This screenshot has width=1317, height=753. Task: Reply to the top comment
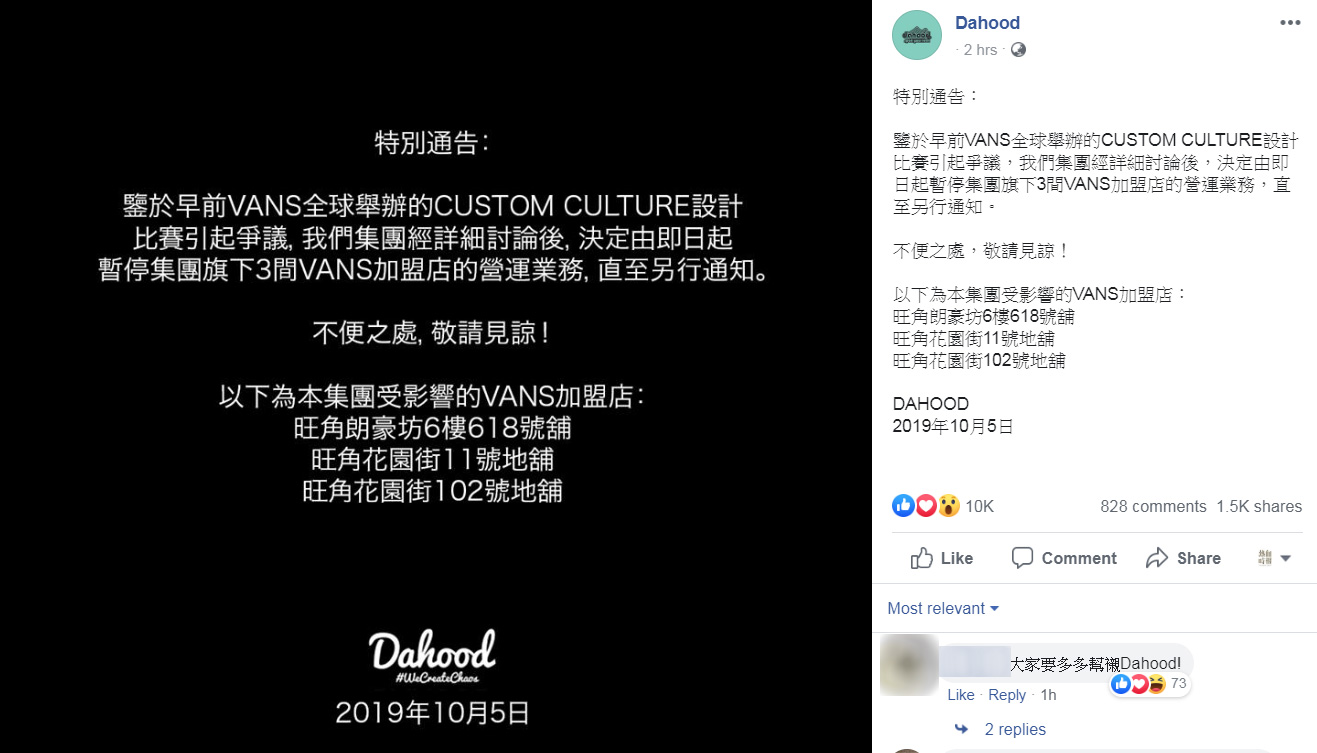click(x=1007, y=695)
